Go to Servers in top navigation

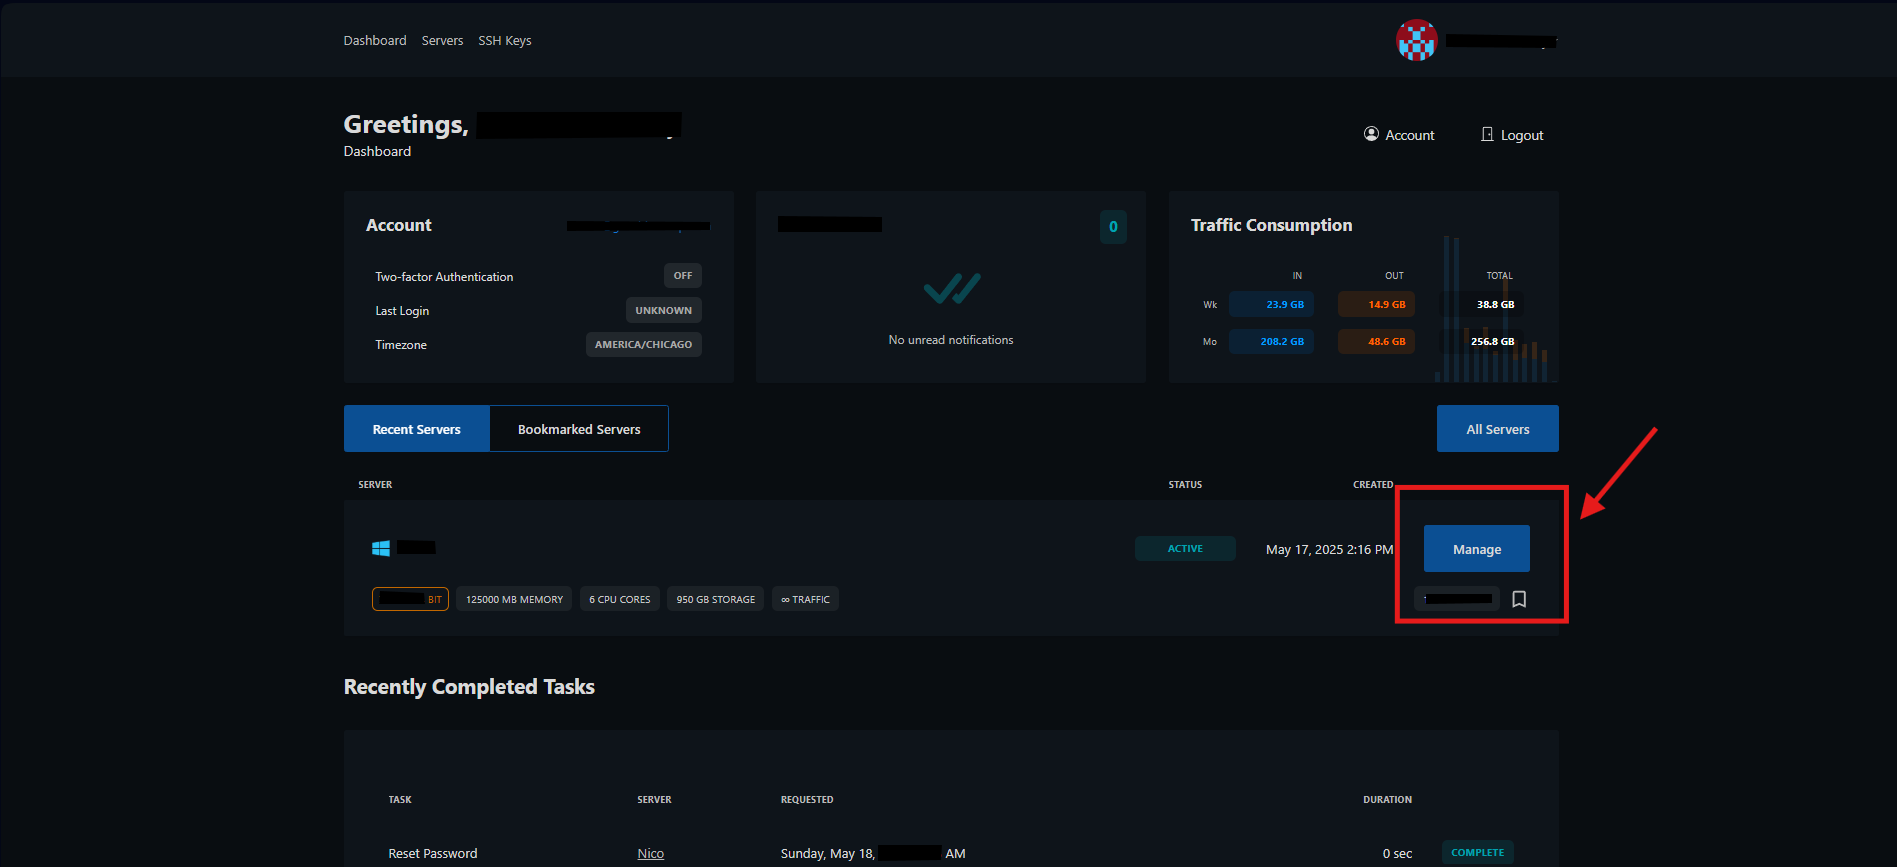point(442,41)
